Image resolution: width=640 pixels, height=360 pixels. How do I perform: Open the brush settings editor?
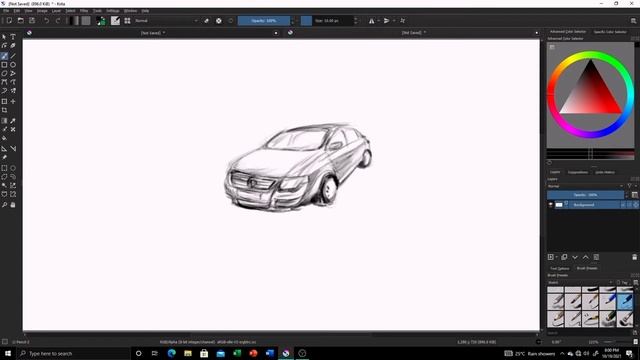(116, 21)
